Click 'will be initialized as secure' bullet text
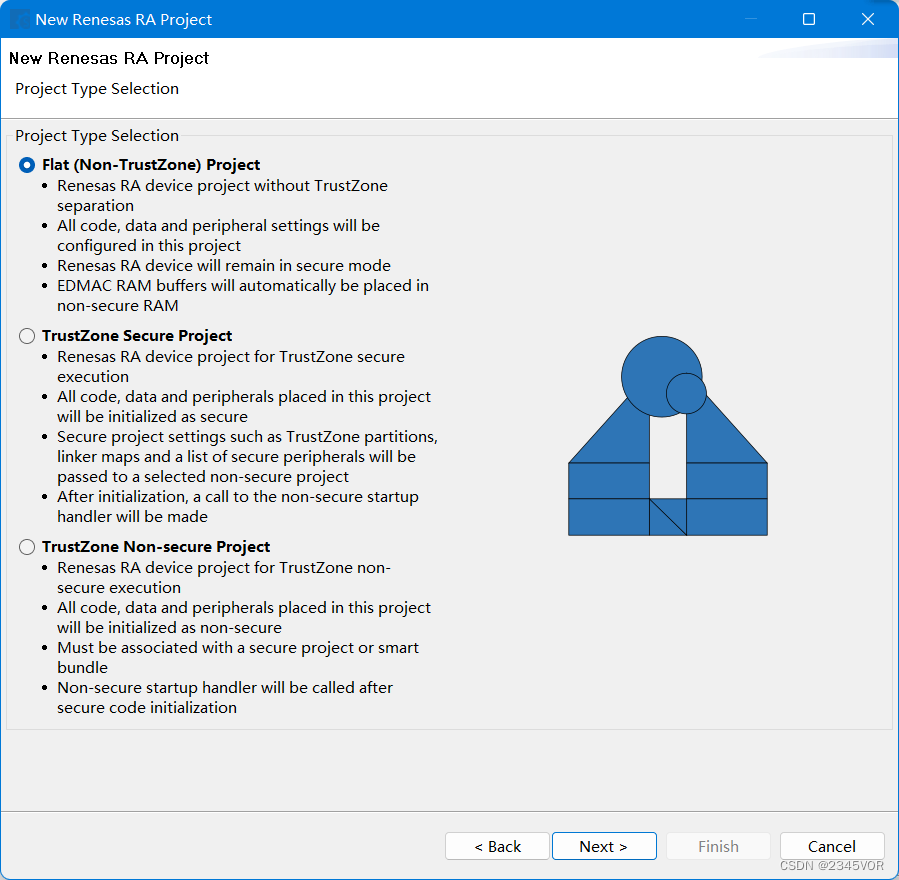This screenshot has height=880, width=899. (x=153, y=417)
